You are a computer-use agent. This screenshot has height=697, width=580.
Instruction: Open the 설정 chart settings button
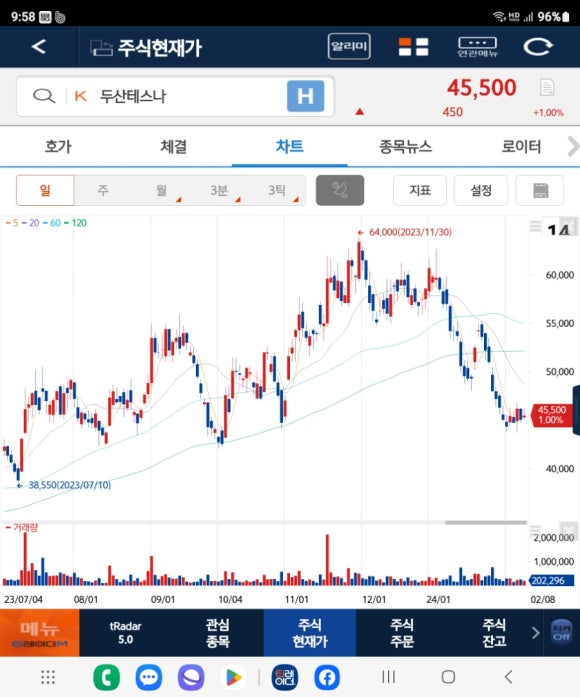pos(481,190)
